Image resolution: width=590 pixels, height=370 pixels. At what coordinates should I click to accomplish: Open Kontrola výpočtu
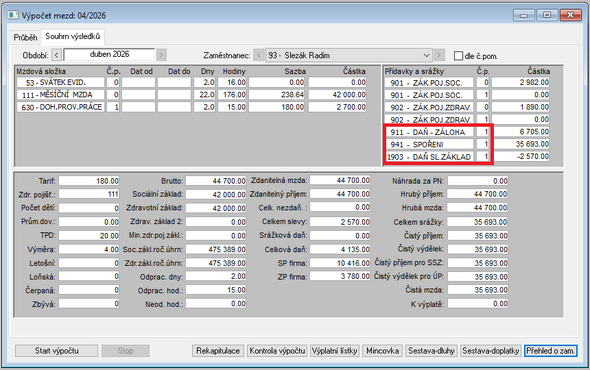click(277, 351)
